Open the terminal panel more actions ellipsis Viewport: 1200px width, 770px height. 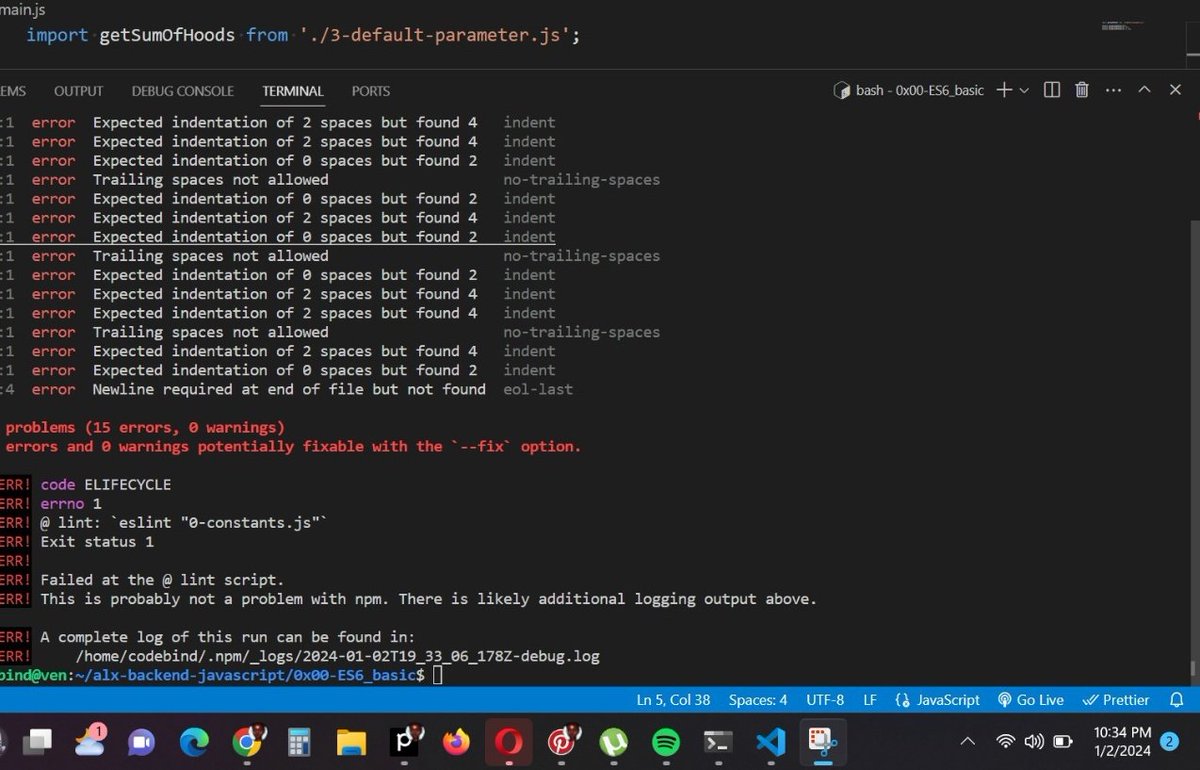pyautogui.click(x=1114, y=90)
